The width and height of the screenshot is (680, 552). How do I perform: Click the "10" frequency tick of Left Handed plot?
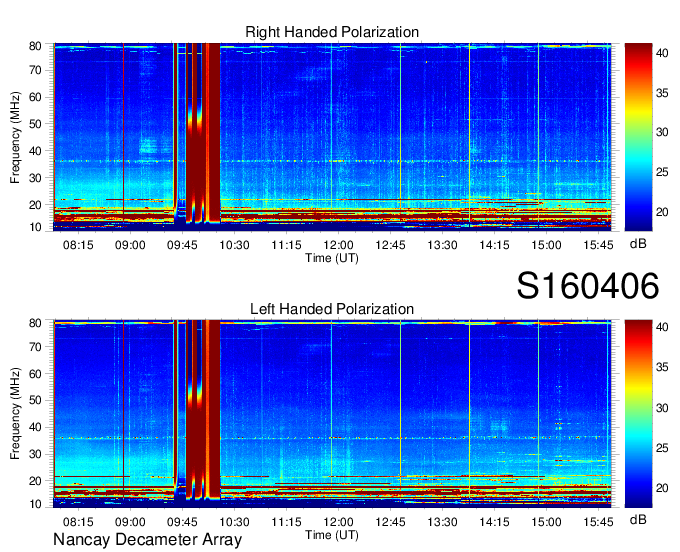(x=35, y=504)
